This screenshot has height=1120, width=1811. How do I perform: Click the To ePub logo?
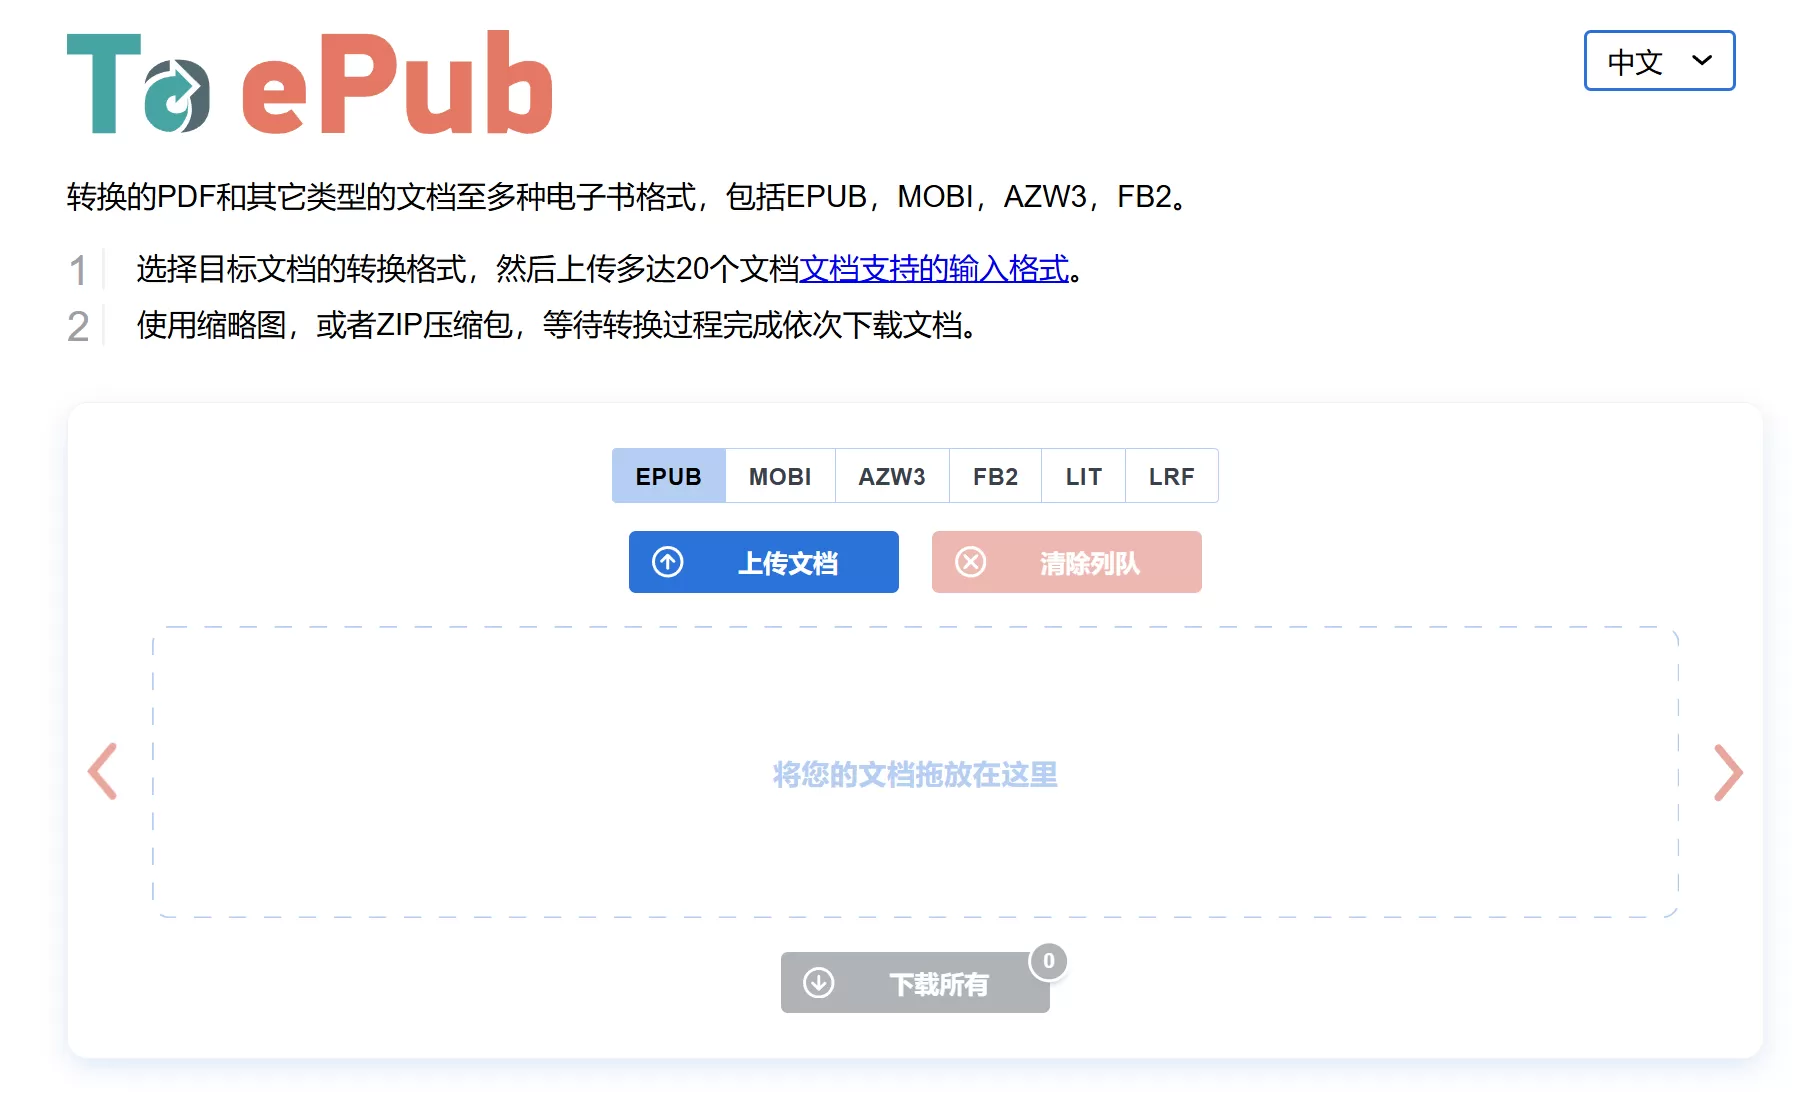click(x=309, y=84)
